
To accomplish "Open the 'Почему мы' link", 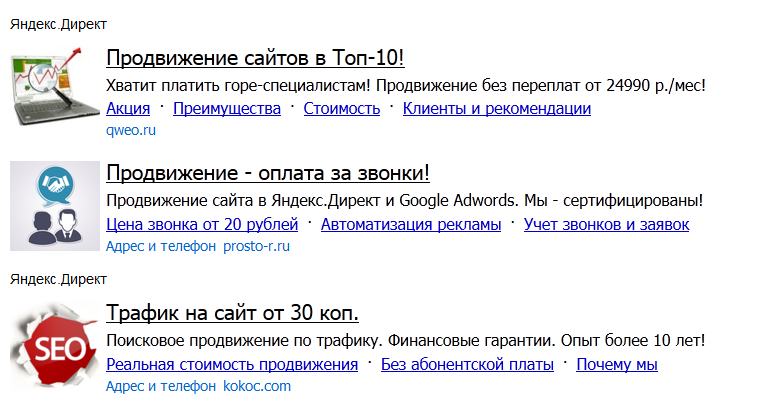I will pos(617,364).
